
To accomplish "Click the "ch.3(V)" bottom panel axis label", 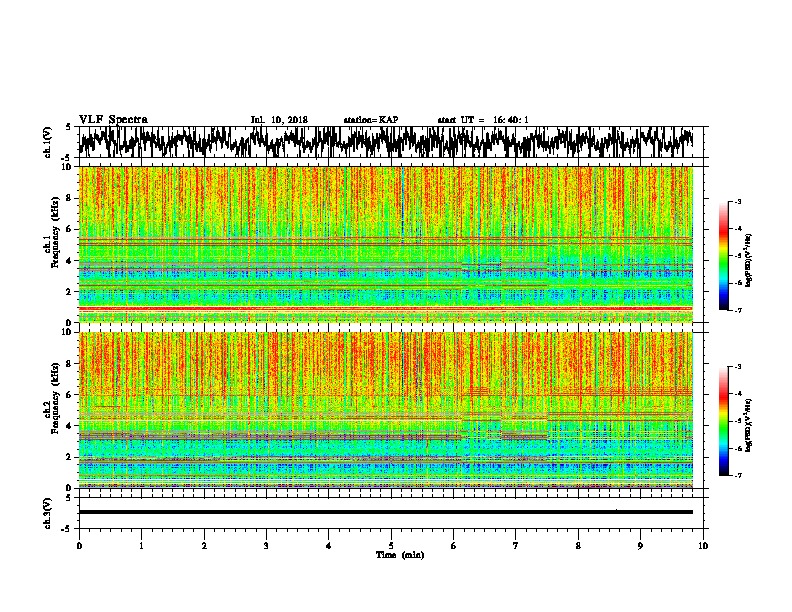I will 48,513.
